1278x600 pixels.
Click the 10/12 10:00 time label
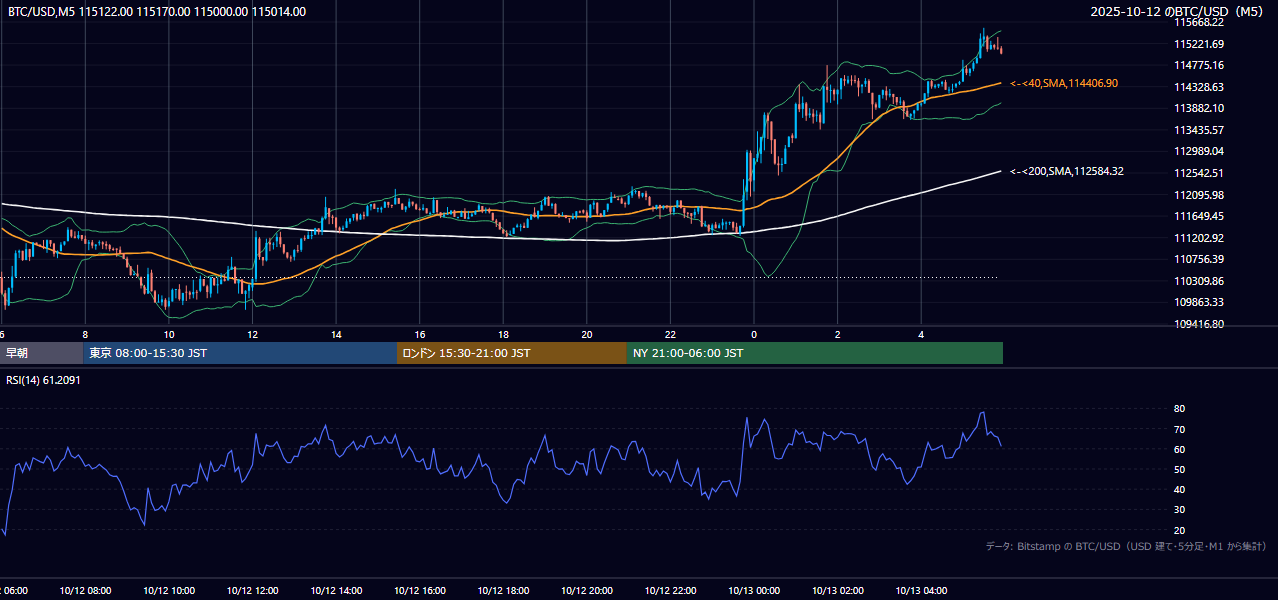169,591
